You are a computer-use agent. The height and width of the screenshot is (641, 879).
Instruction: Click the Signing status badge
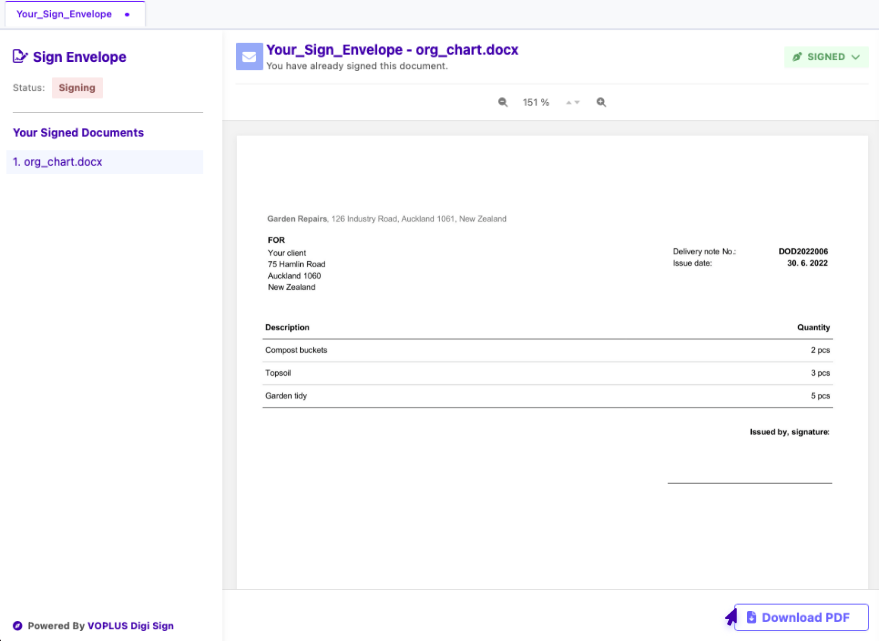tap(77, 88)
